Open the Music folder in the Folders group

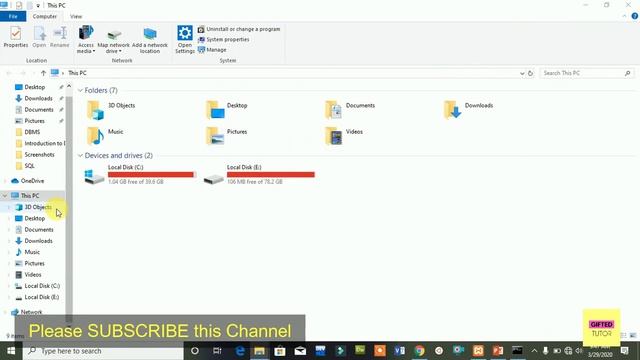click(x=105, y=136)
